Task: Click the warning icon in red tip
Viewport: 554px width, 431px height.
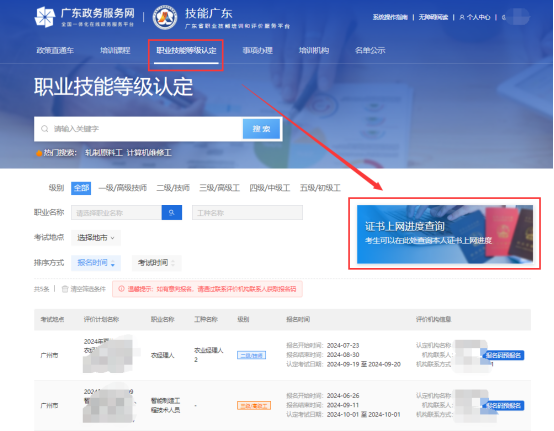Action: pos(121,289)
